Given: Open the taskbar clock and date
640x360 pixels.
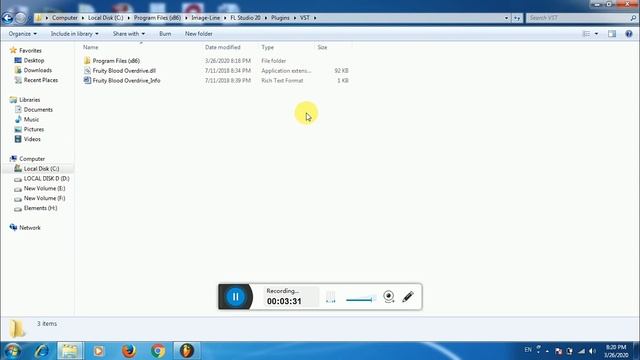Looking at the screenshot, I should [x=616, y=351].
